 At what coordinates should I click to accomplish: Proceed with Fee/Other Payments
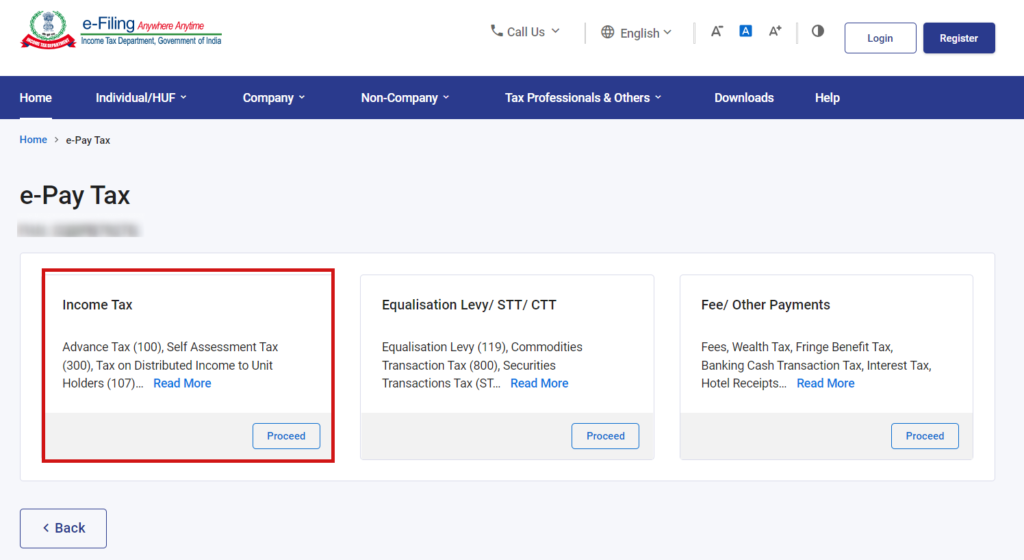tap(924, 436)
